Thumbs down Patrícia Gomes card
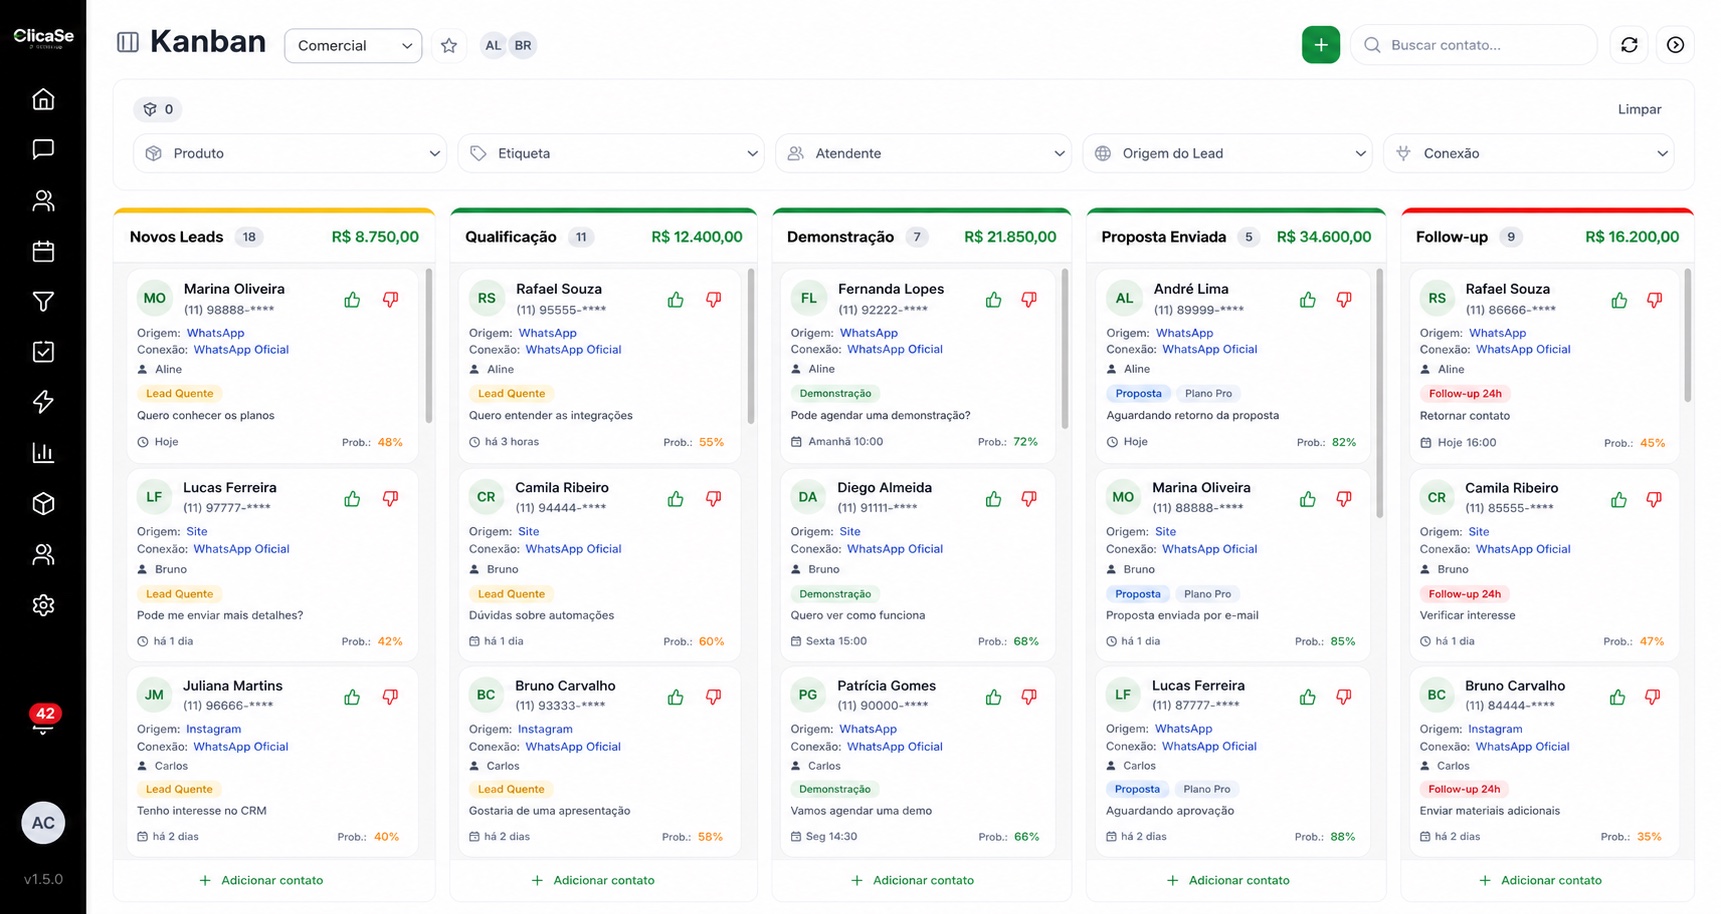This screenshot has height=914, width=1721. click(1029, 696)
